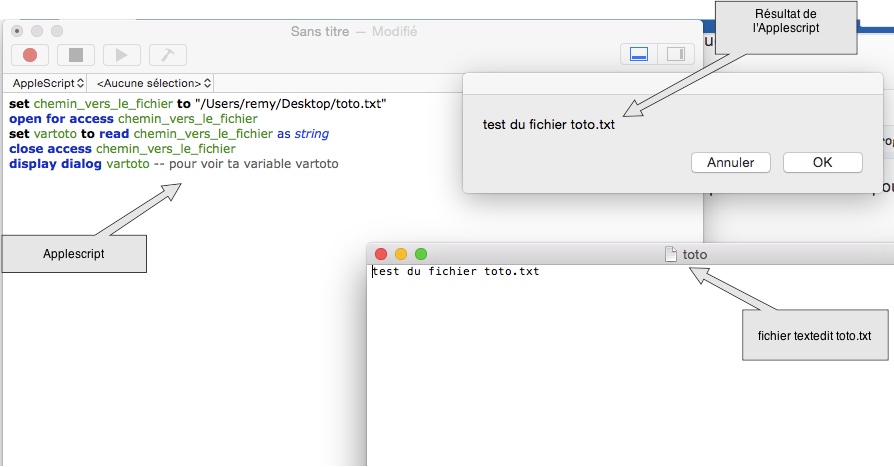Click the file path string in the script
The height and width of the screenshot is (467, 894).
point(290,104)
